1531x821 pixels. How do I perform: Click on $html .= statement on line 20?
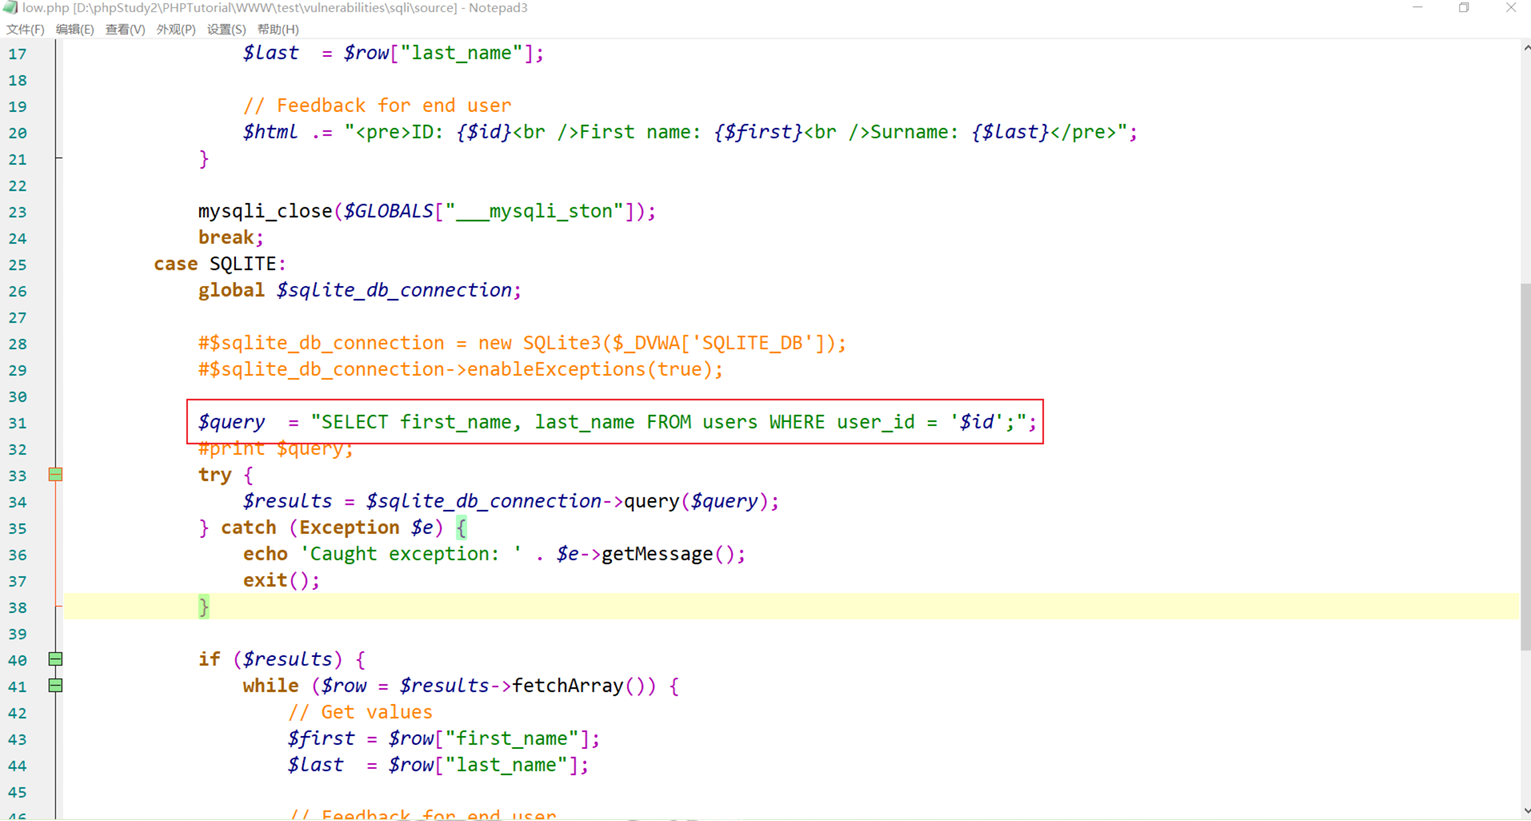(x=690, y=132)
